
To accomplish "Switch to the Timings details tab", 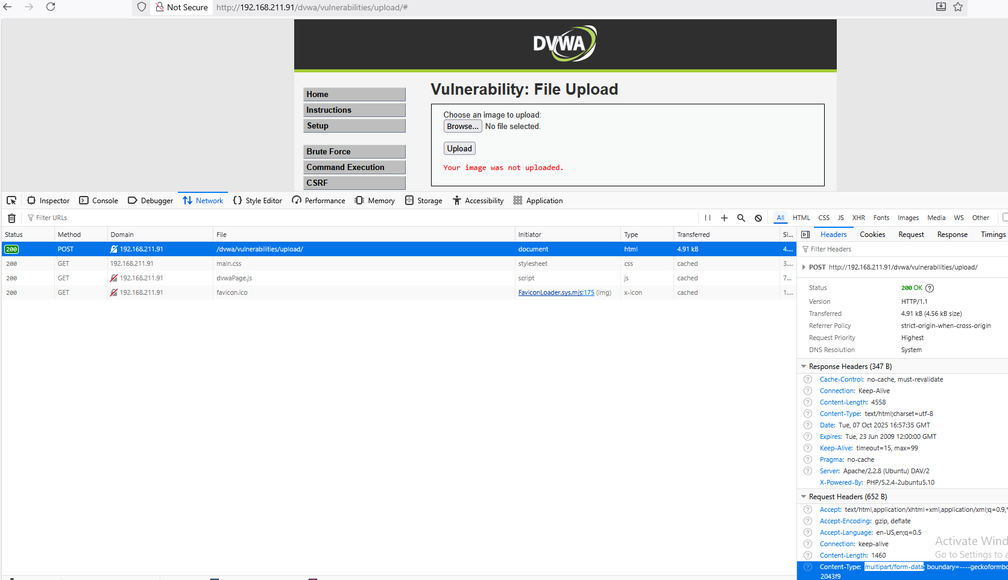I will coord(993,235).
